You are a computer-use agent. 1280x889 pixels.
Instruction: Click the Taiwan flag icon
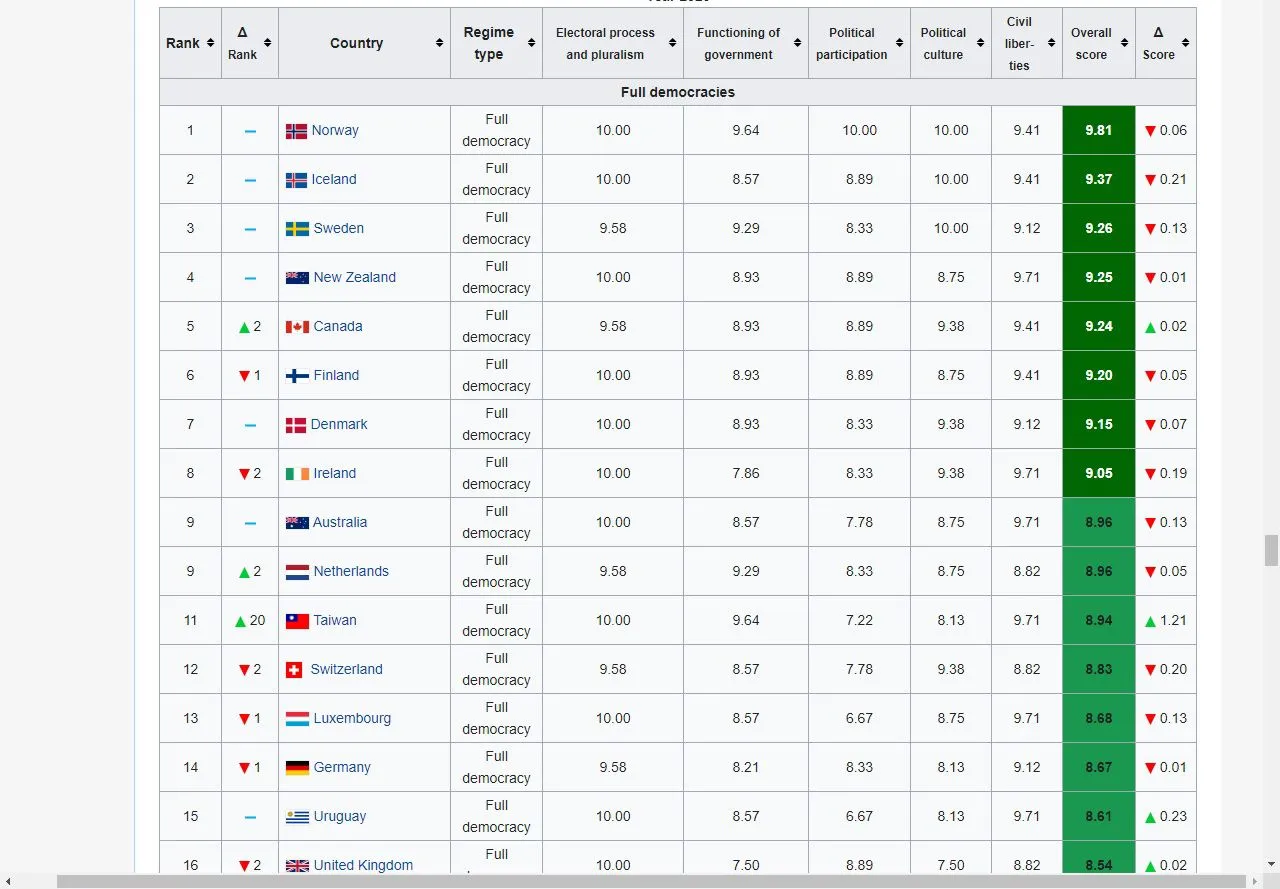296,620
